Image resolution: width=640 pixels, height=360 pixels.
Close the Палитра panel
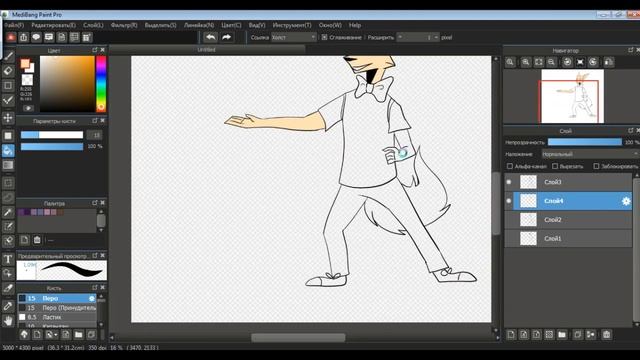tap(102, 202)
